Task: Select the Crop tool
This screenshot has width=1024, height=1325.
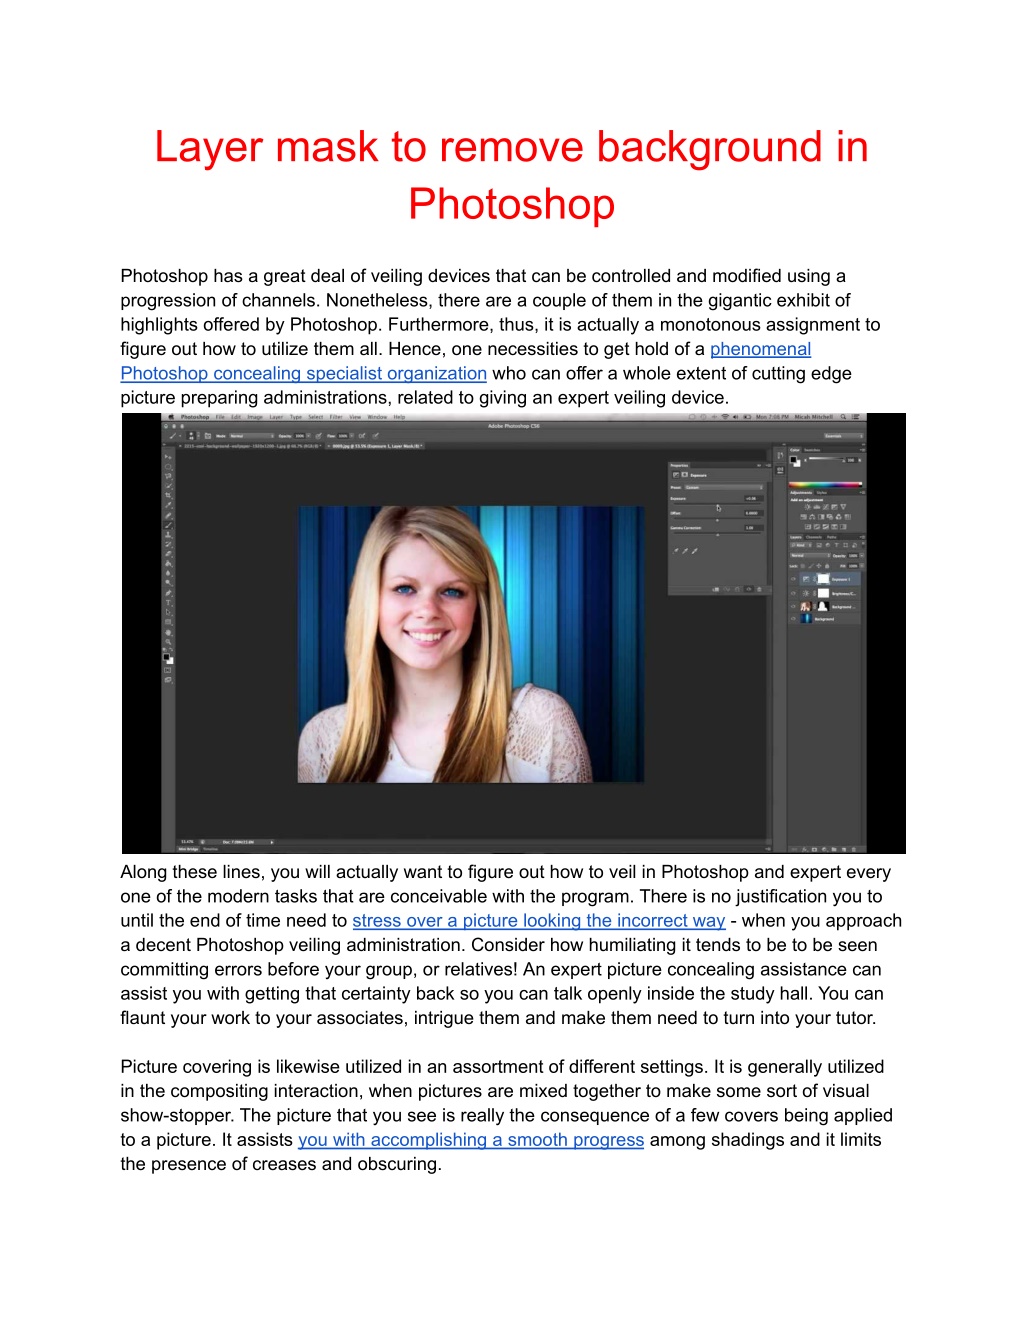Action: tap(168, 495)
